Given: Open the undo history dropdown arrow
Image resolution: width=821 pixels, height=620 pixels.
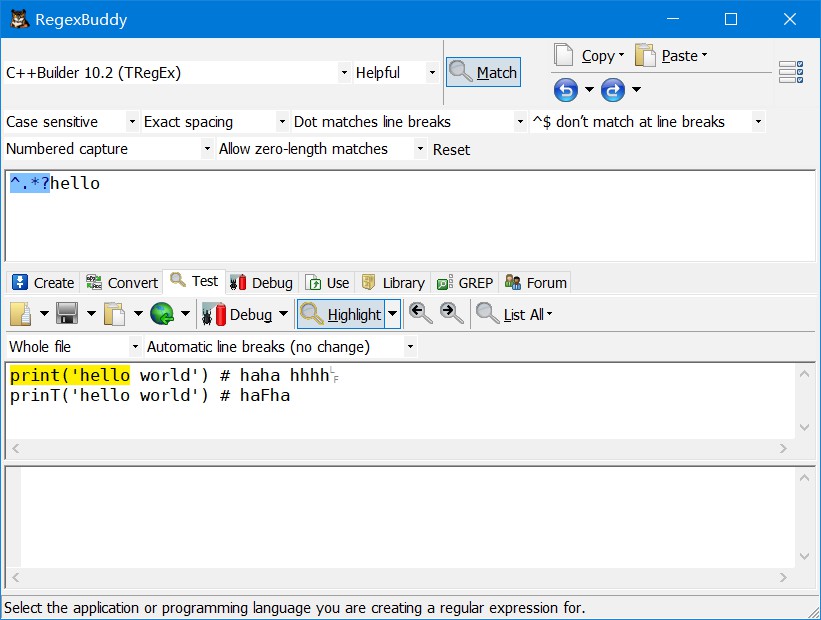Looking at the screenshot, I should [x=589, y=90].
